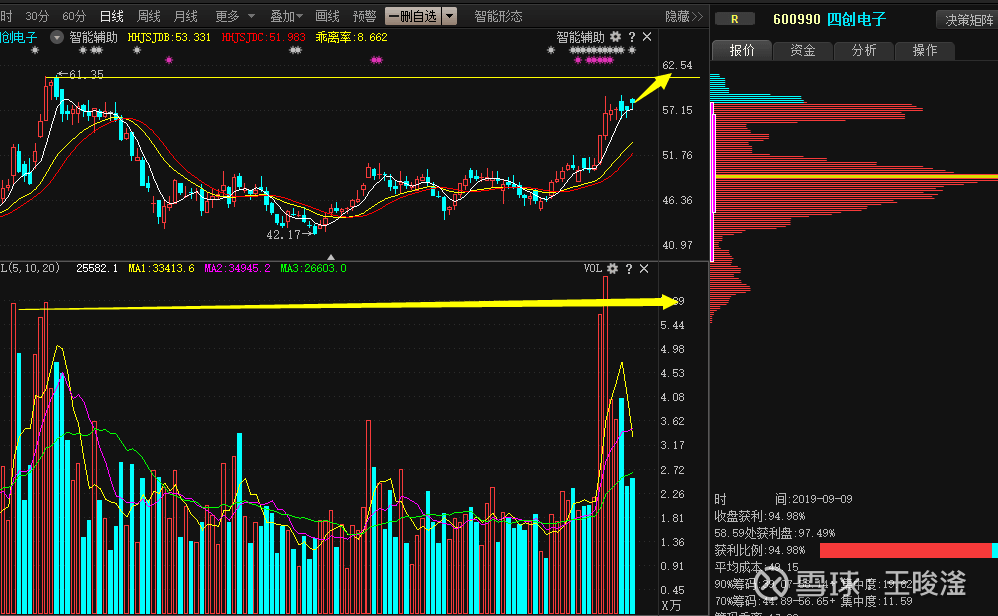The width and height of the screenshot is (998, 616).
Task: Close the VOL indicator panel
Action: [x=644, y=269]
